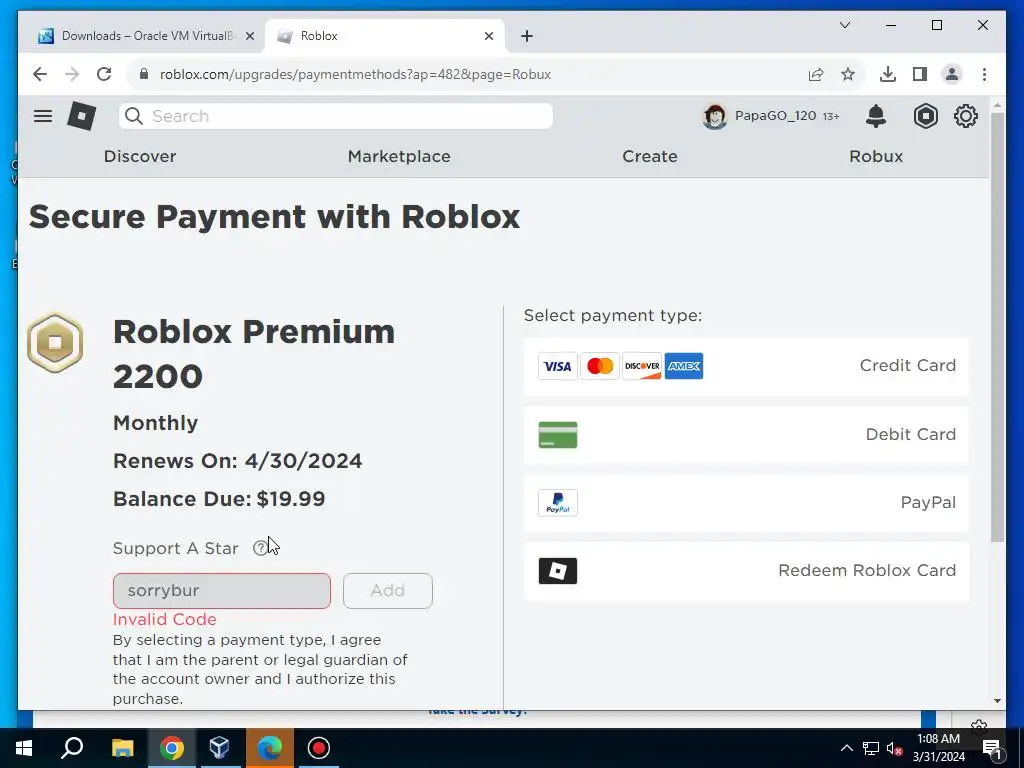Click the Roblox gift card icon
The width and height of the screenshot is (1024, 768).
tap(558, 571)
